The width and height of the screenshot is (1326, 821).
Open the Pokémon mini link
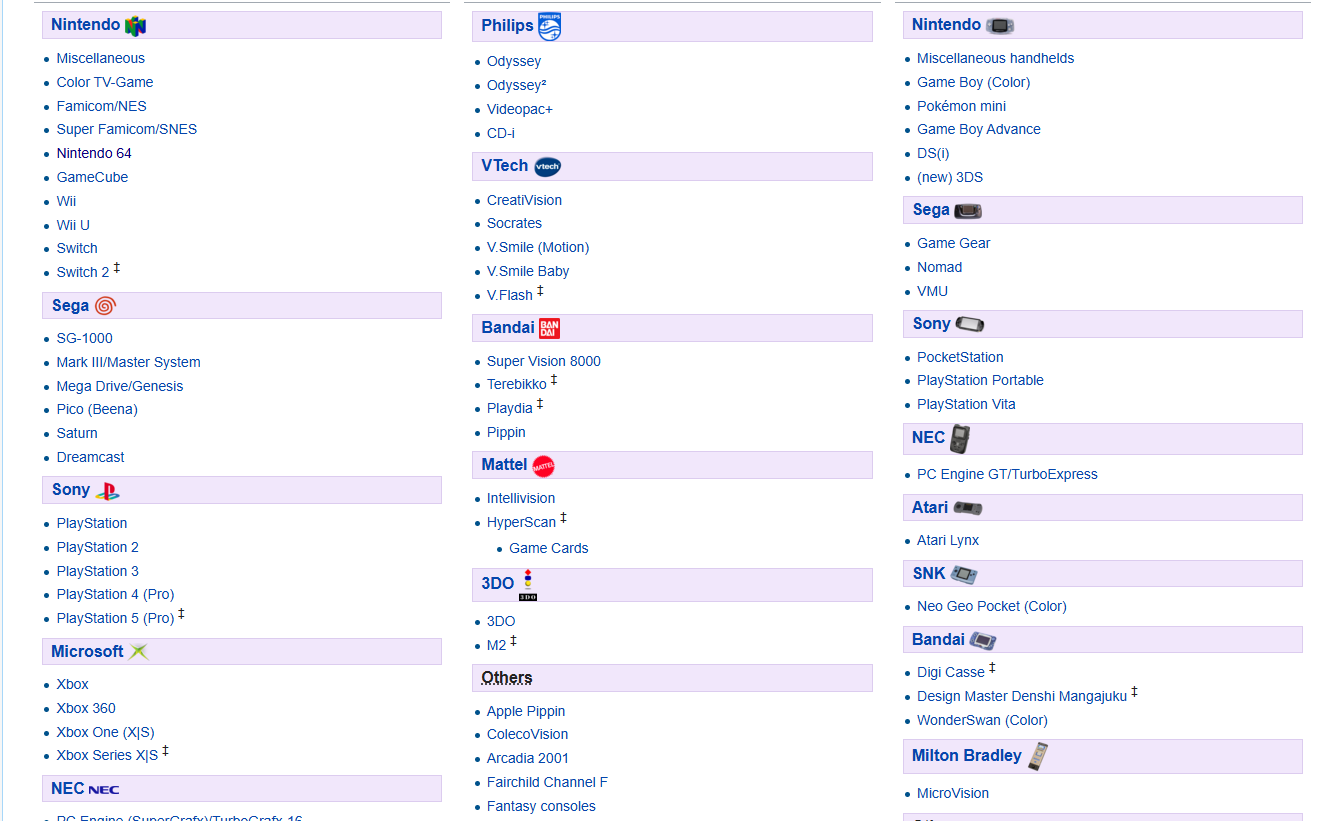point(962,106)
